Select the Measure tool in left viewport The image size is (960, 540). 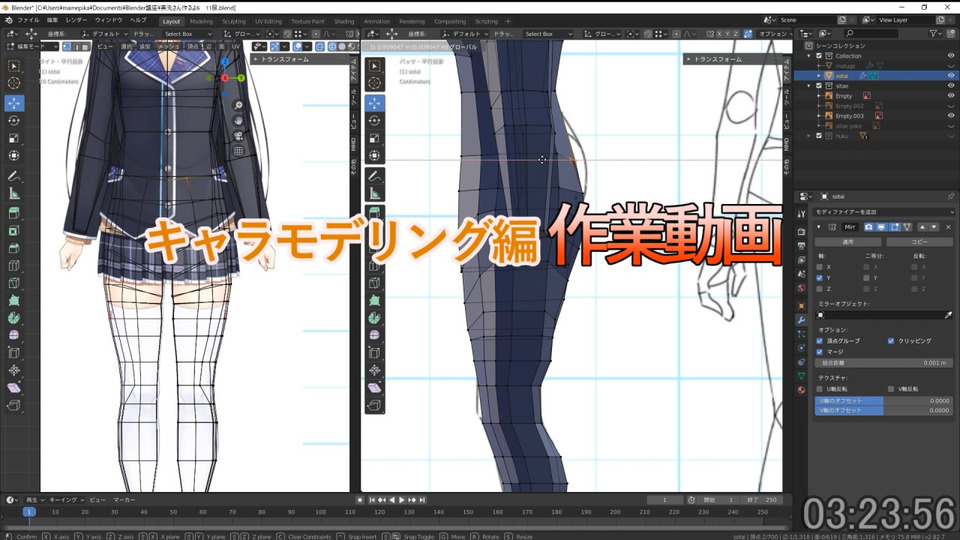click(14, 194)
